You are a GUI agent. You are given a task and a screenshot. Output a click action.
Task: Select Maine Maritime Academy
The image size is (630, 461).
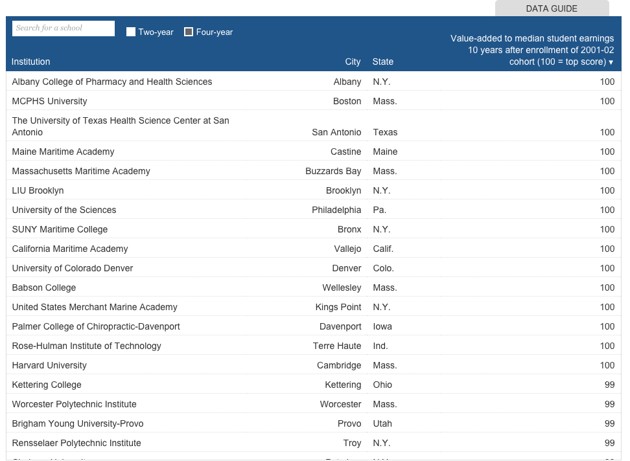[63, 152]
